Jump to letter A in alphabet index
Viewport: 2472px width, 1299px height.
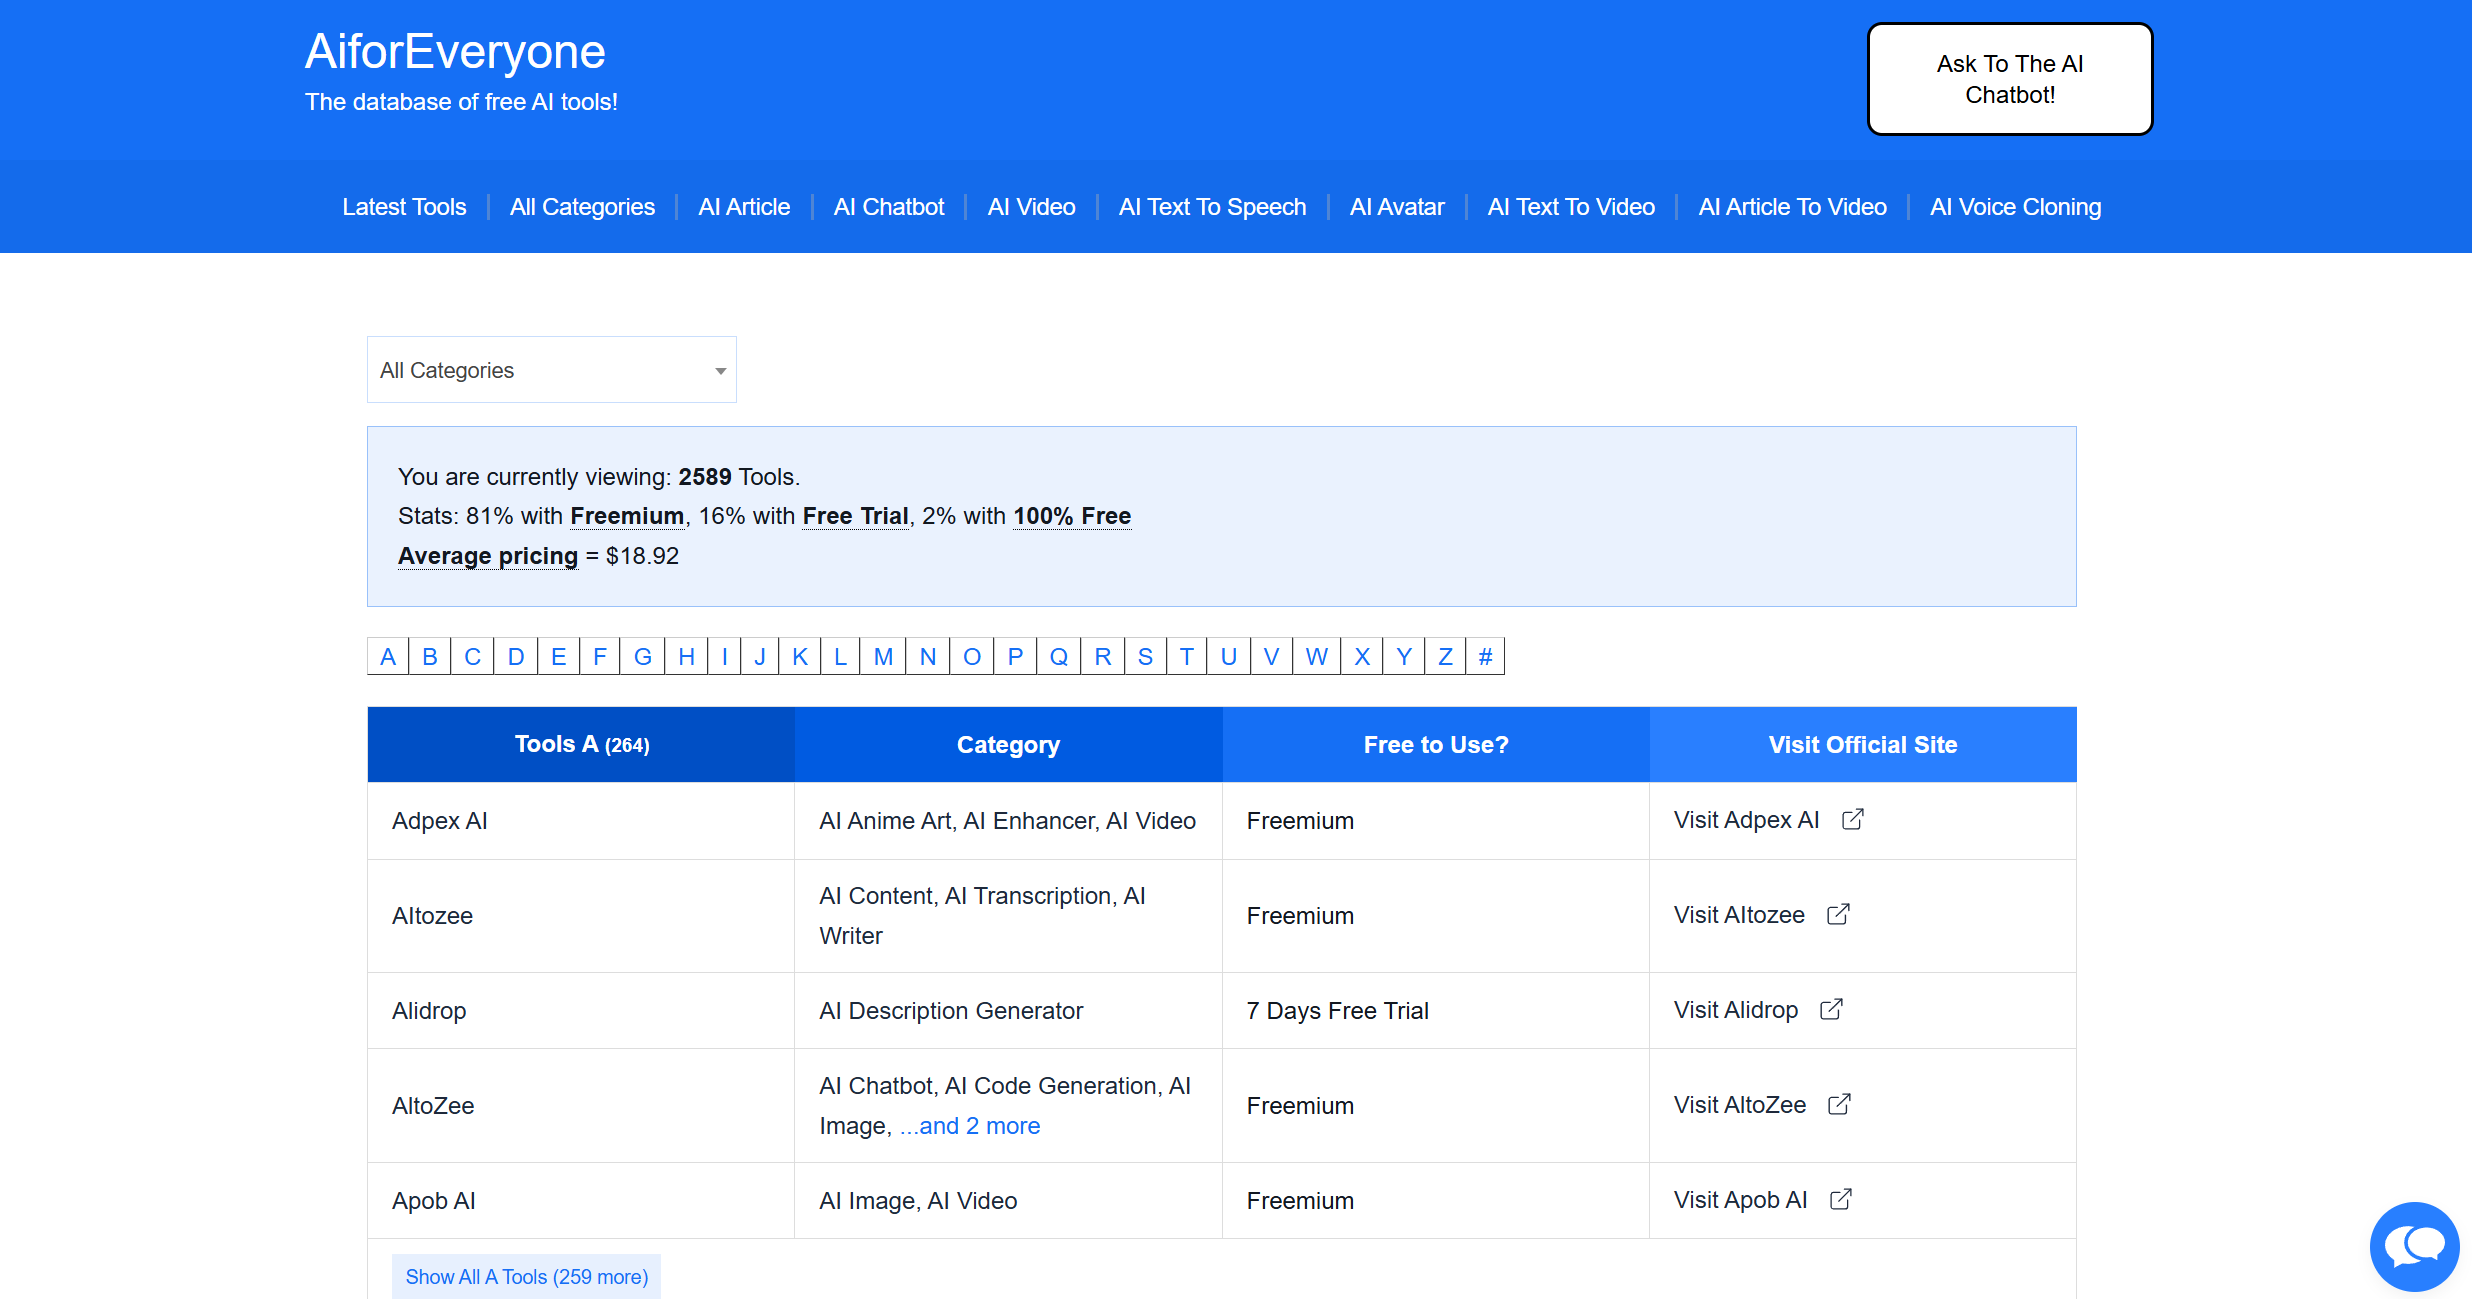(388, 656)
